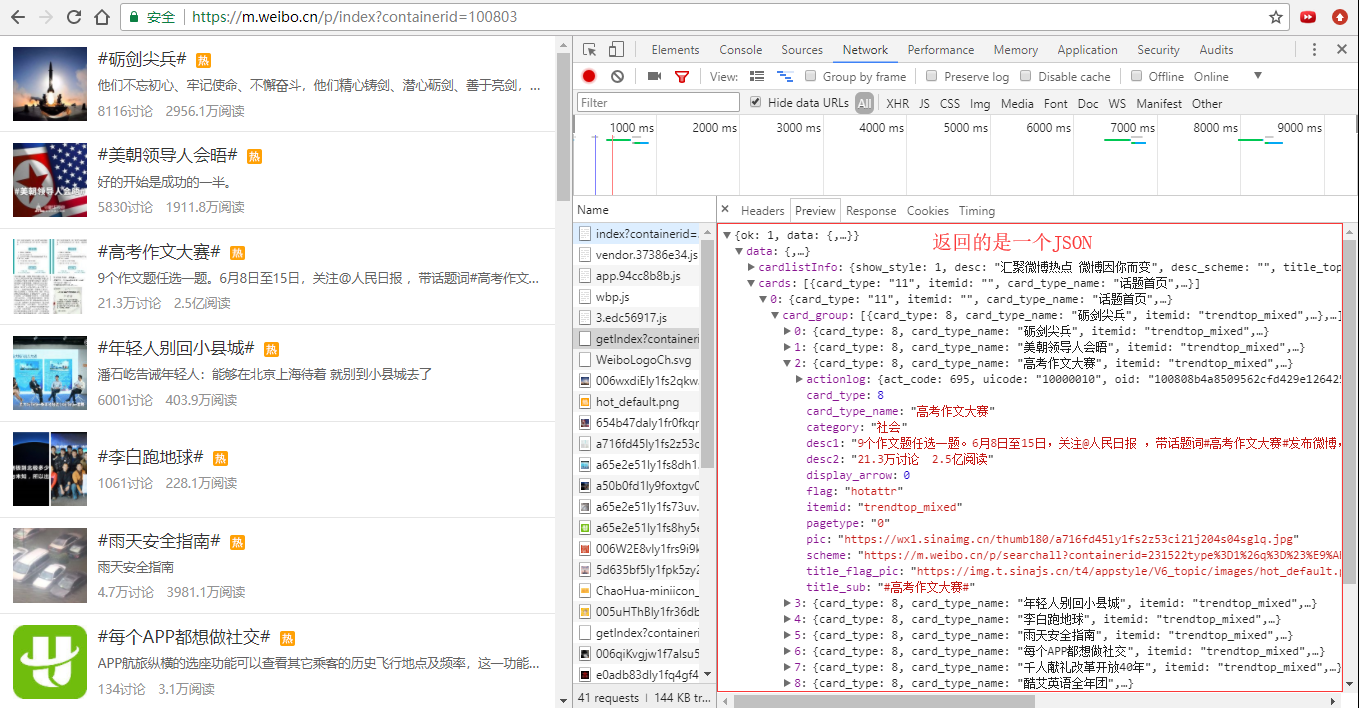Click the Name column header
Screen dimensions: 1359x708
point(593,210)
